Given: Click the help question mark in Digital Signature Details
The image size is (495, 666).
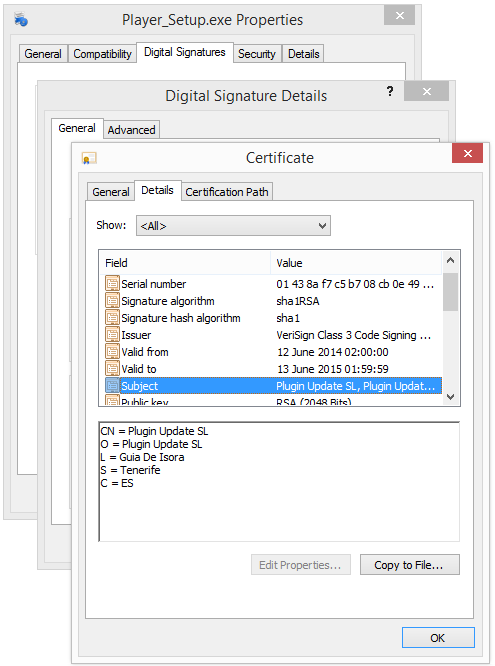Looking at the screenshot, I should point(390,91).
